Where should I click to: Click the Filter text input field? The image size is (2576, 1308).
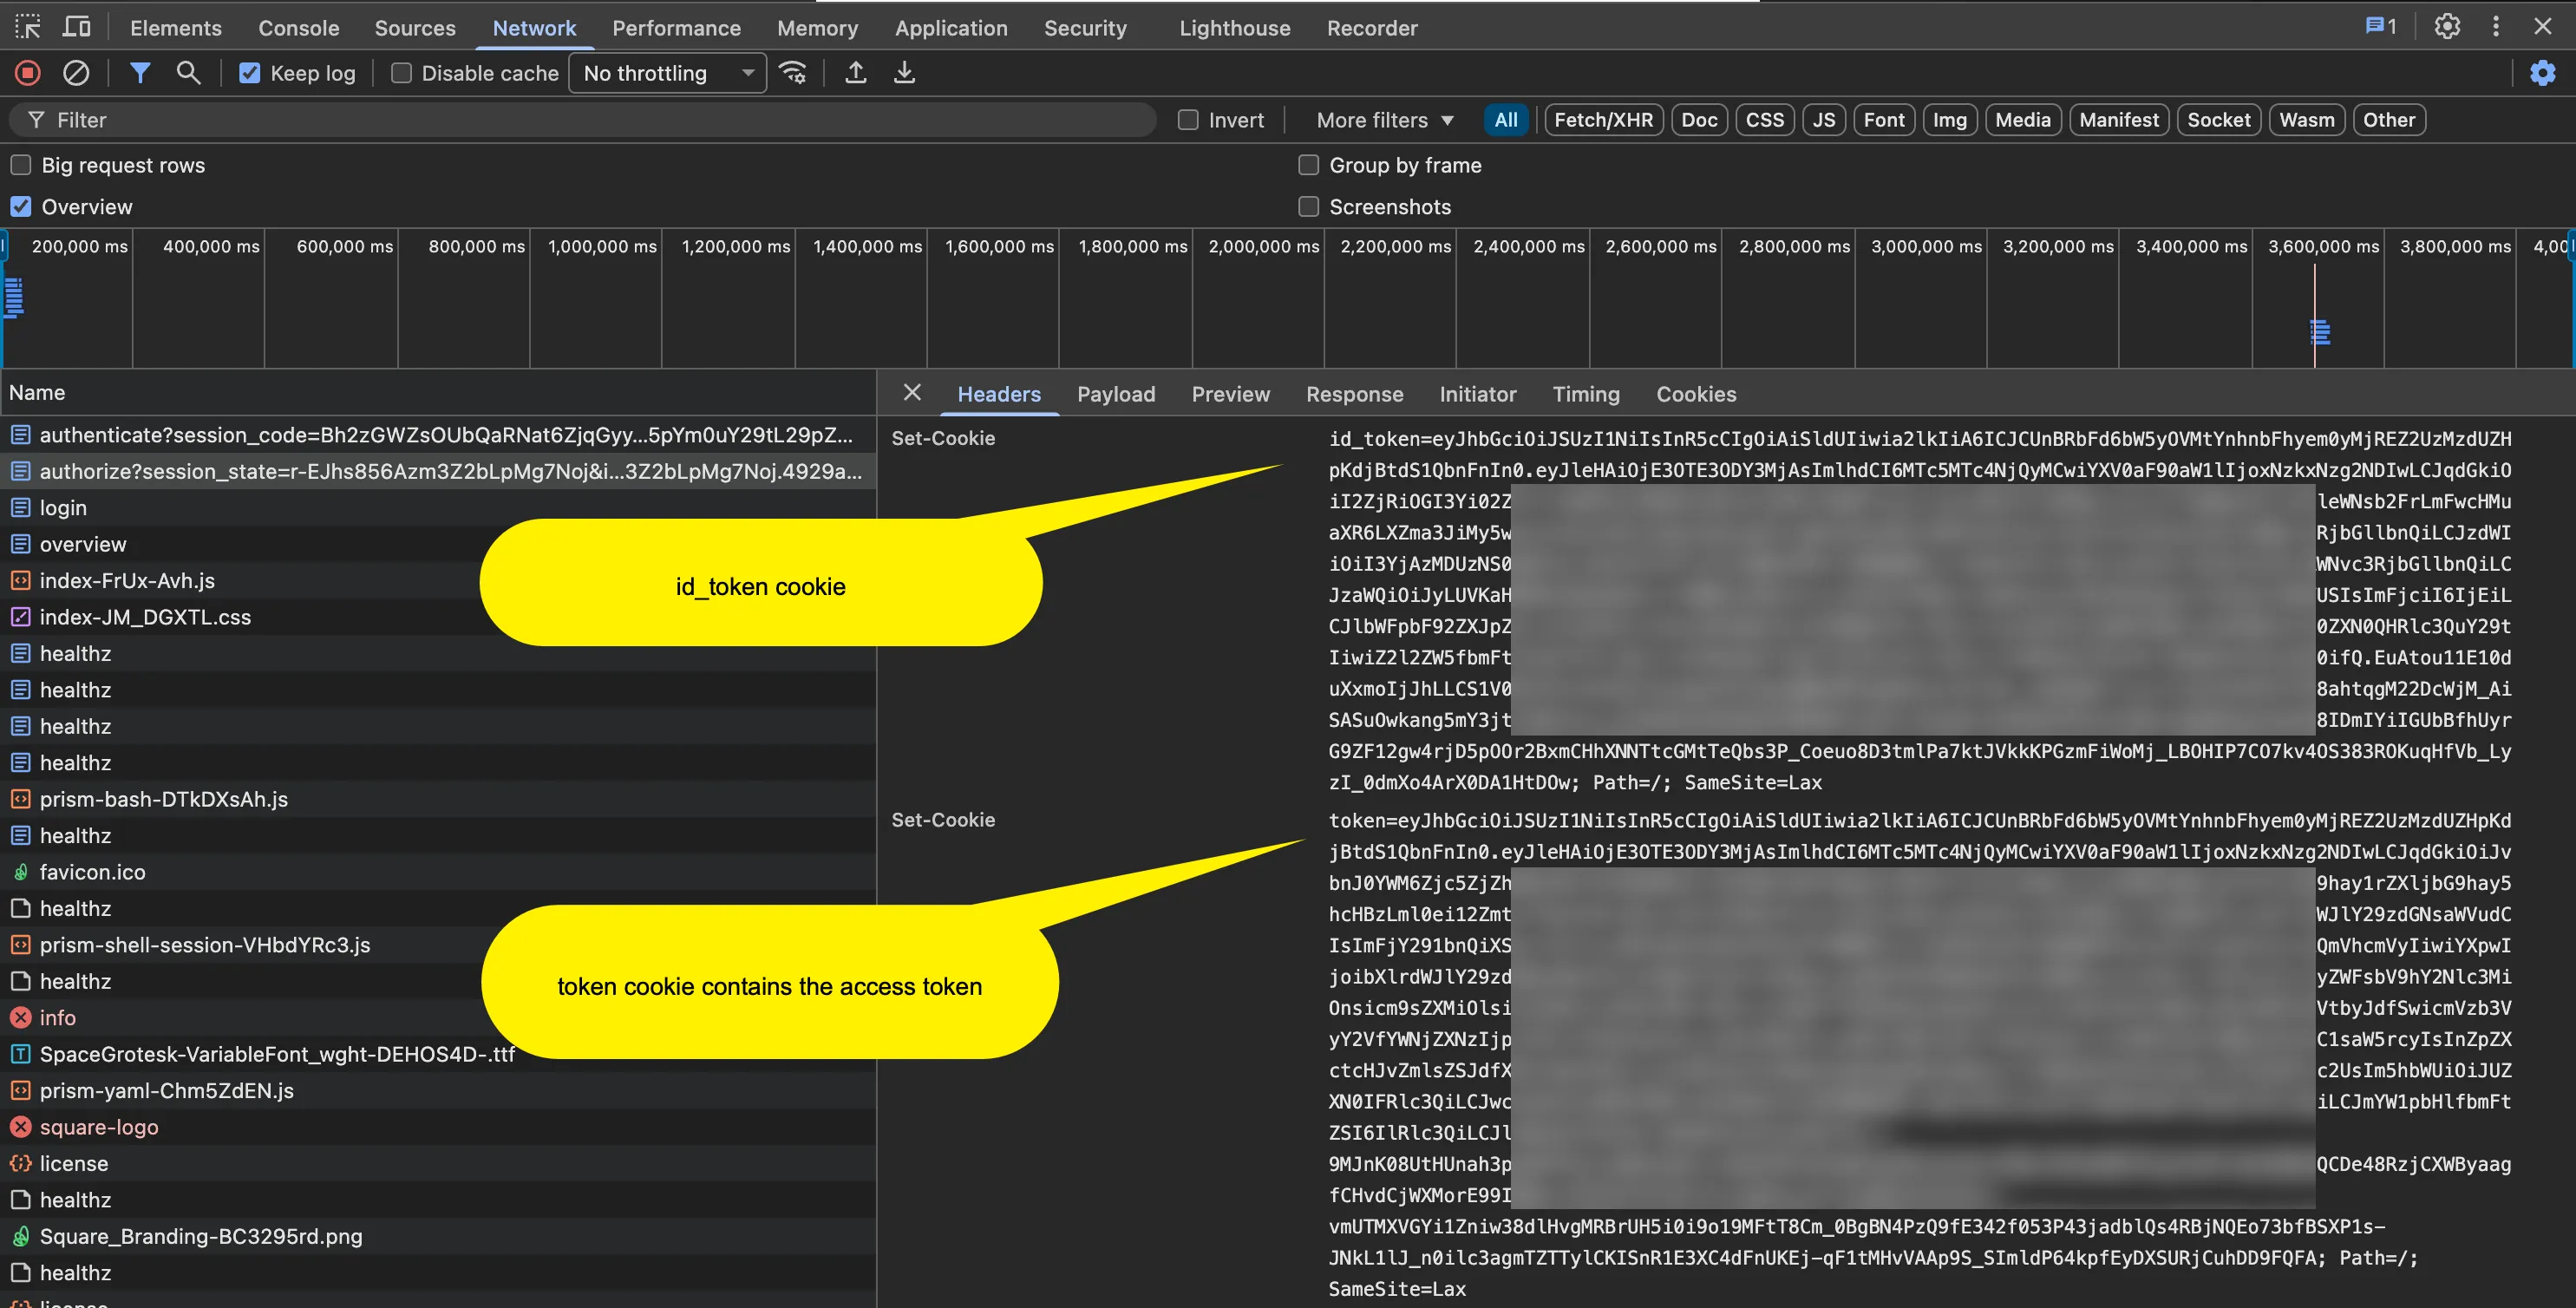tap(583, 120)
